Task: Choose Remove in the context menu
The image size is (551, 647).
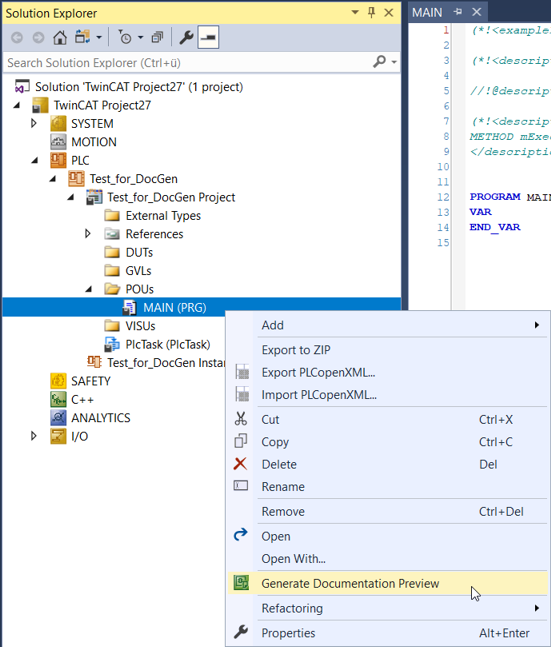Action: (x=388, y=512)
